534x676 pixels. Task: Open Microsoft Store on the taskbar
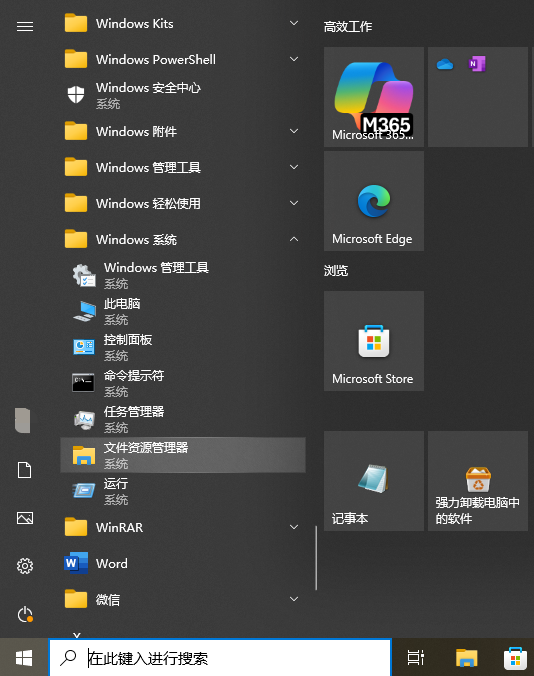click(x=515, y=658)
